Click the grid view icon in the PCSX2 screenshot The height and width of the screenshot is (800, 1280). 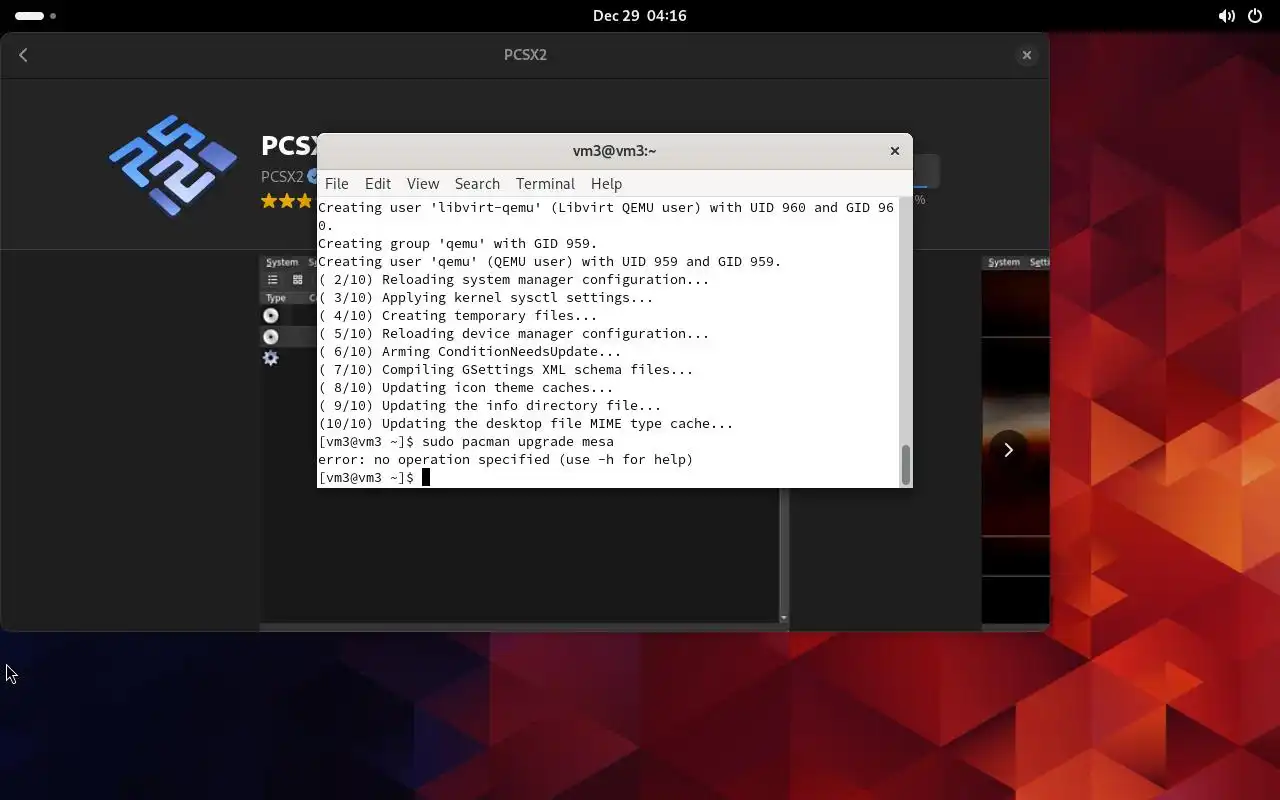point(297,280)
